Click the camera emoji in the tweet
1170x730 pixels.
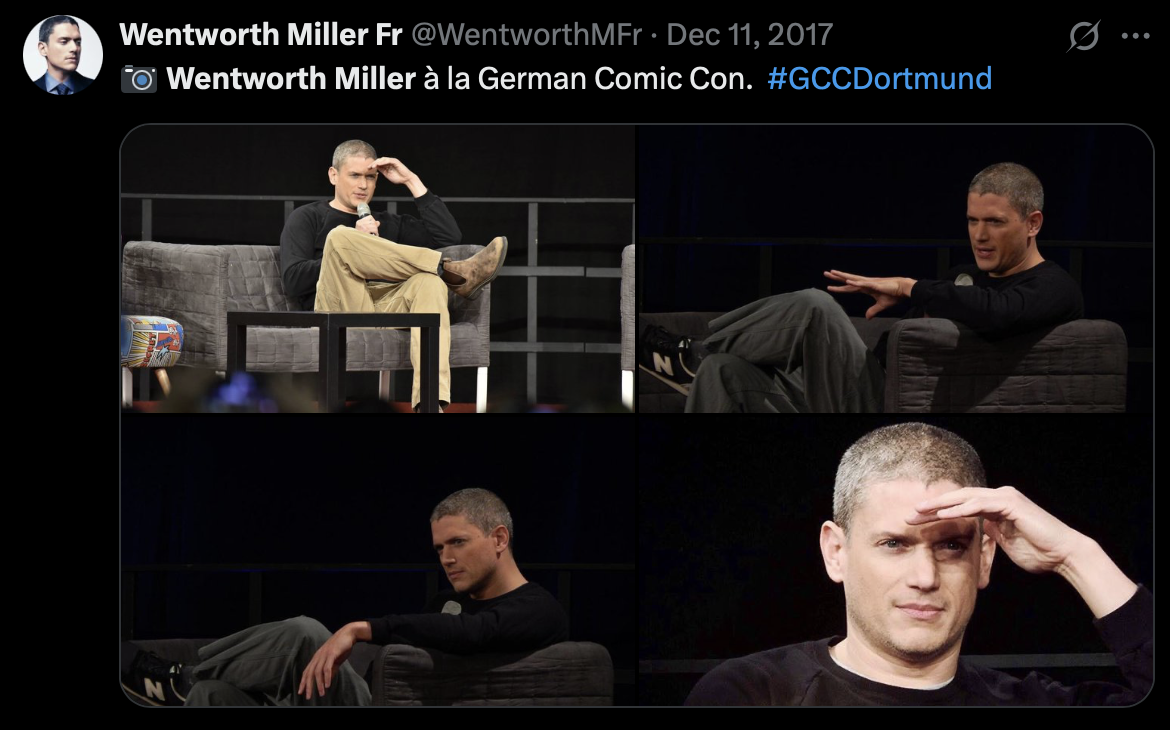tap(139, 78)
